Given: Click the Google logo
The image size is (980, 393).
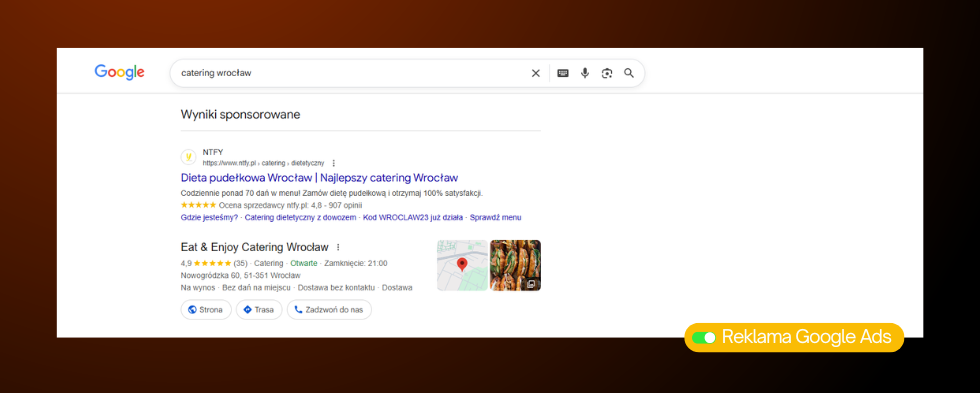Looking at the screenshot, I should click(119, 72).
